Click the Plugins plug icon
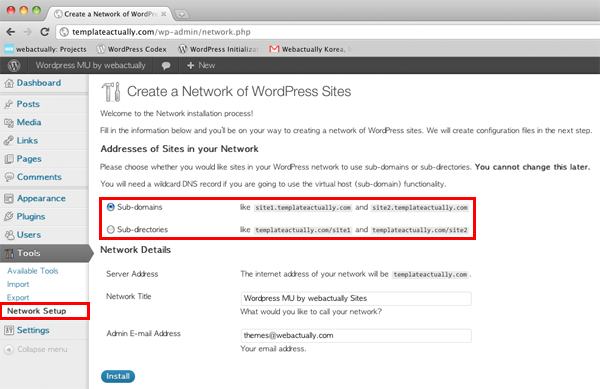Screen dimensions: 600x389 (x=9, y=216)
